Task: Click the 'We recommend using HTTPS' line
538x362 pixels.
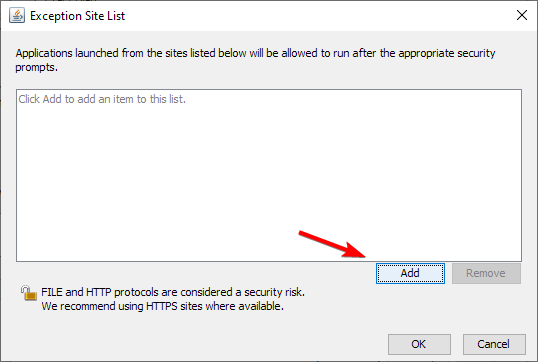Action: click(x=163, y=306)
